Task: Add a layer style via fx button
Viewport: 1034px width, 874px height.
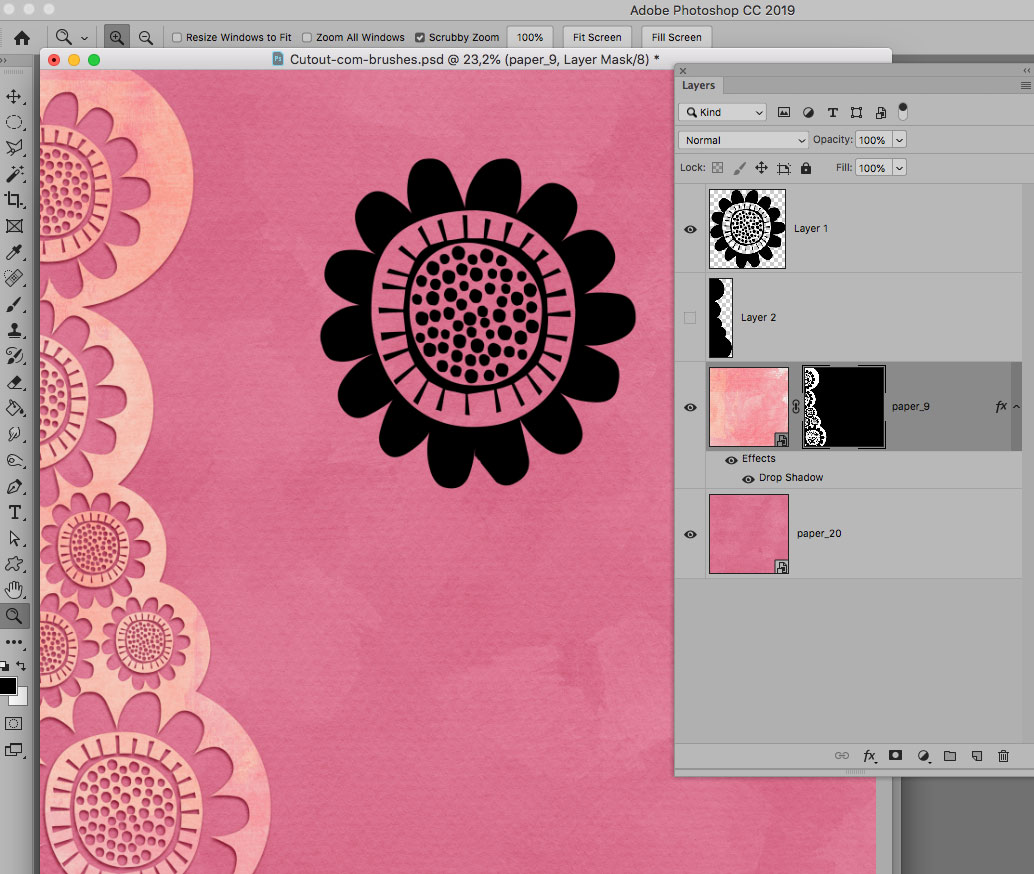Action: pyautogui.click(x=870, y=756)
